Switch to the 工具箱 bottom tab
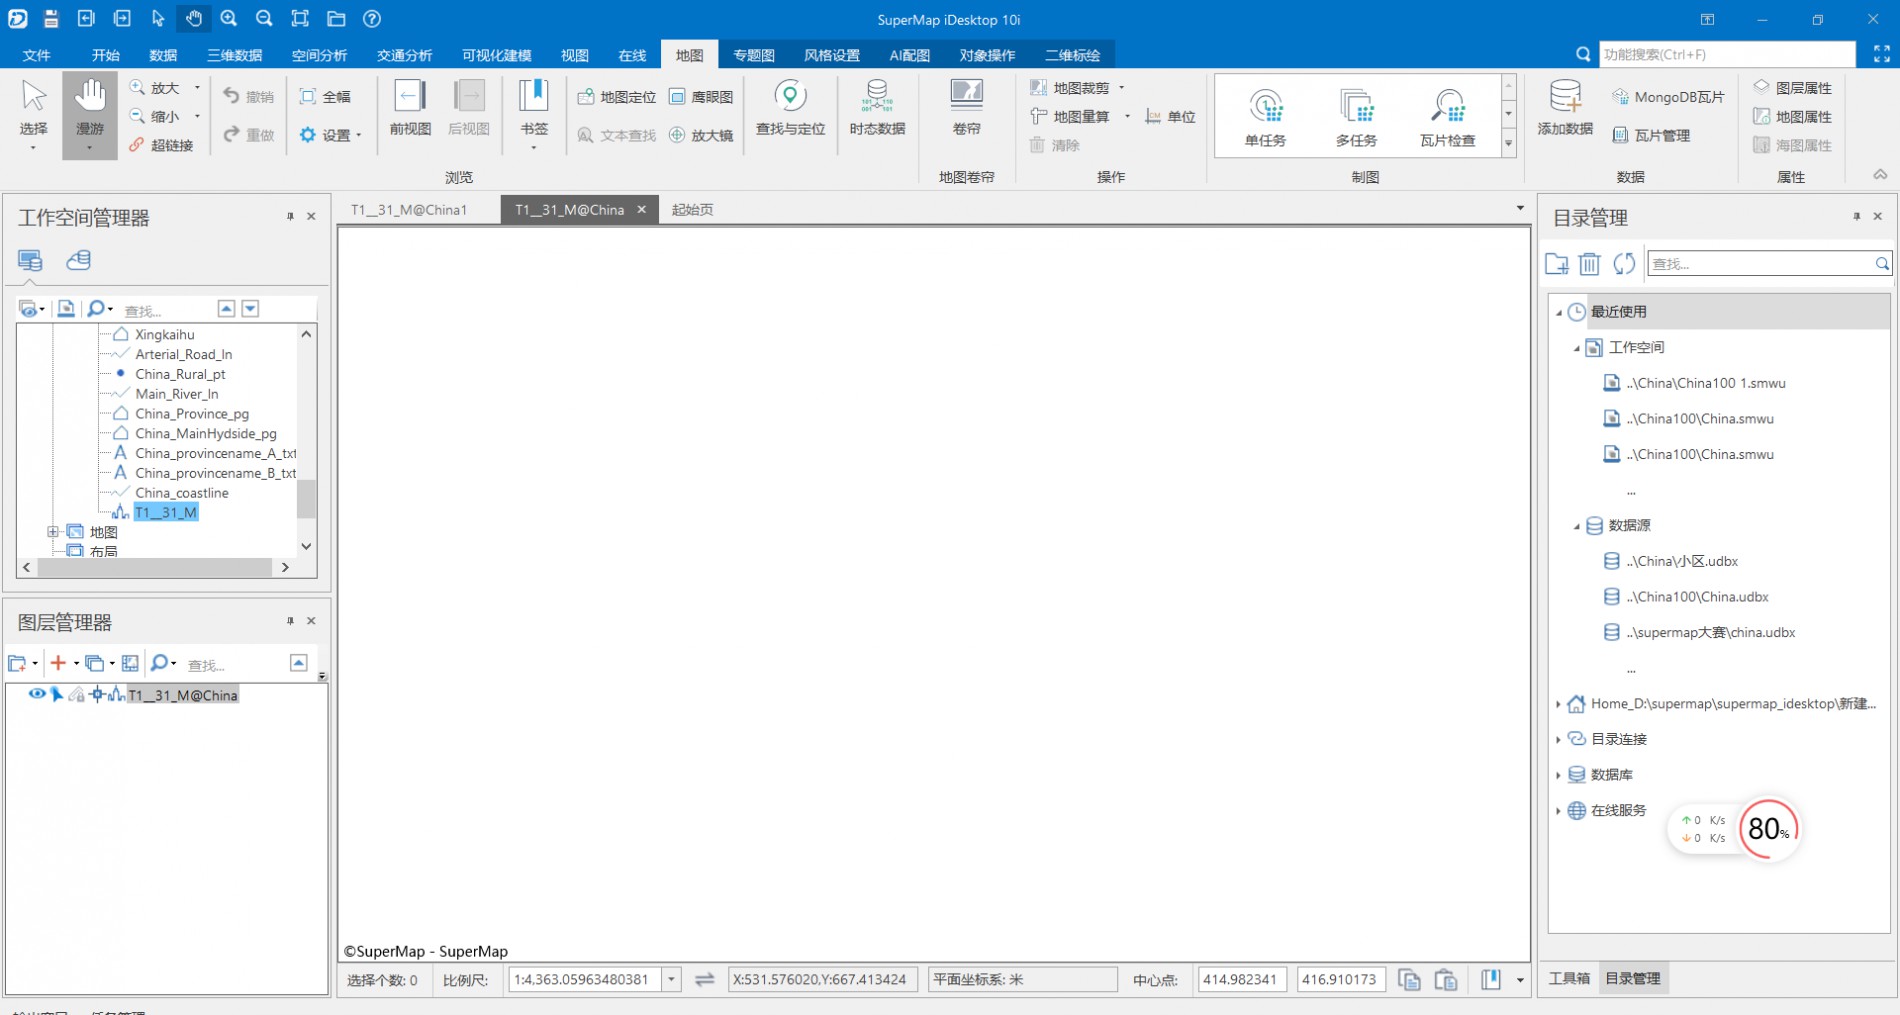The height and width of the screenshot is (1015, 1900). pyautogui.click(x=1569, y=978)
